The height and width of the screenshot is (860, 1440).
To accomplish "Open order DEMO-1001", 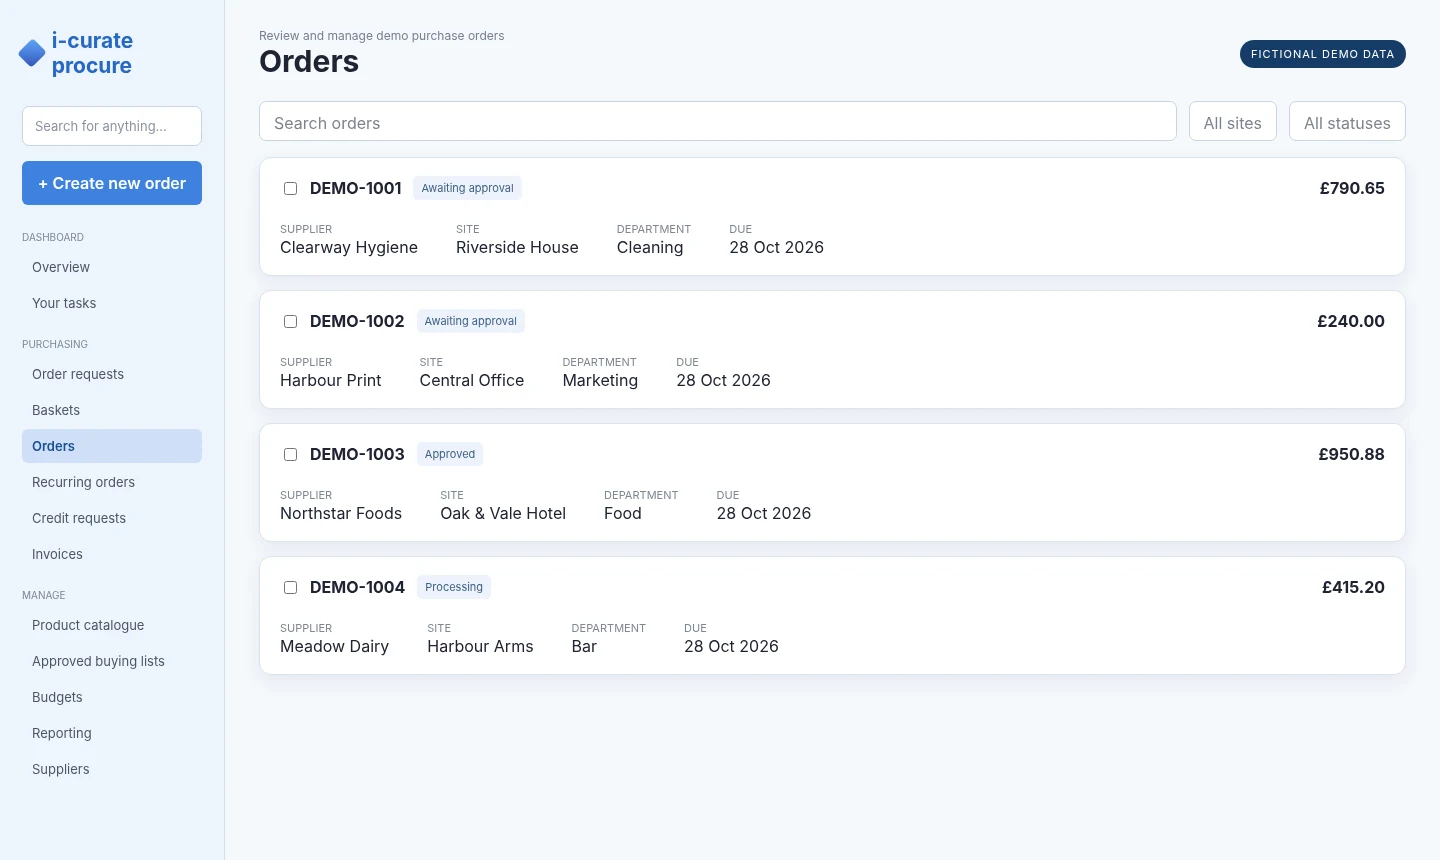I will [x=356, y=188].
